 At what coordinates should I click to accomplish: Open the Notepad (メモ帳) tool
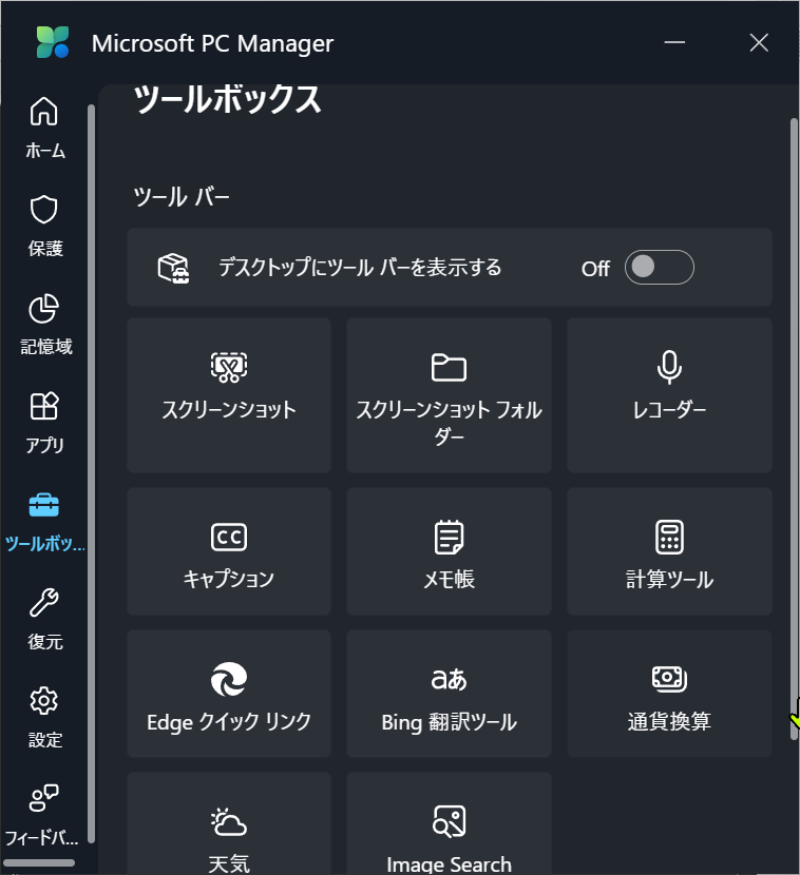[449, 552]
